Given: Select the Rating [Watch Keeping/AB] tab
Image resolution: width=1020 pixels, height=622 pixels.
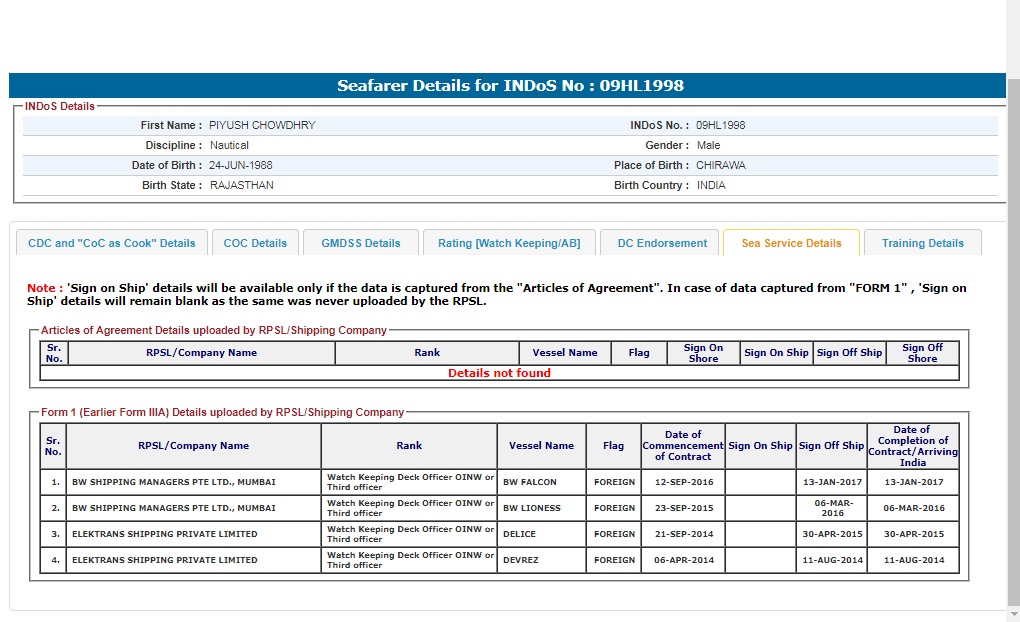Looking at the screenshot, I should [x=508, y=243].
